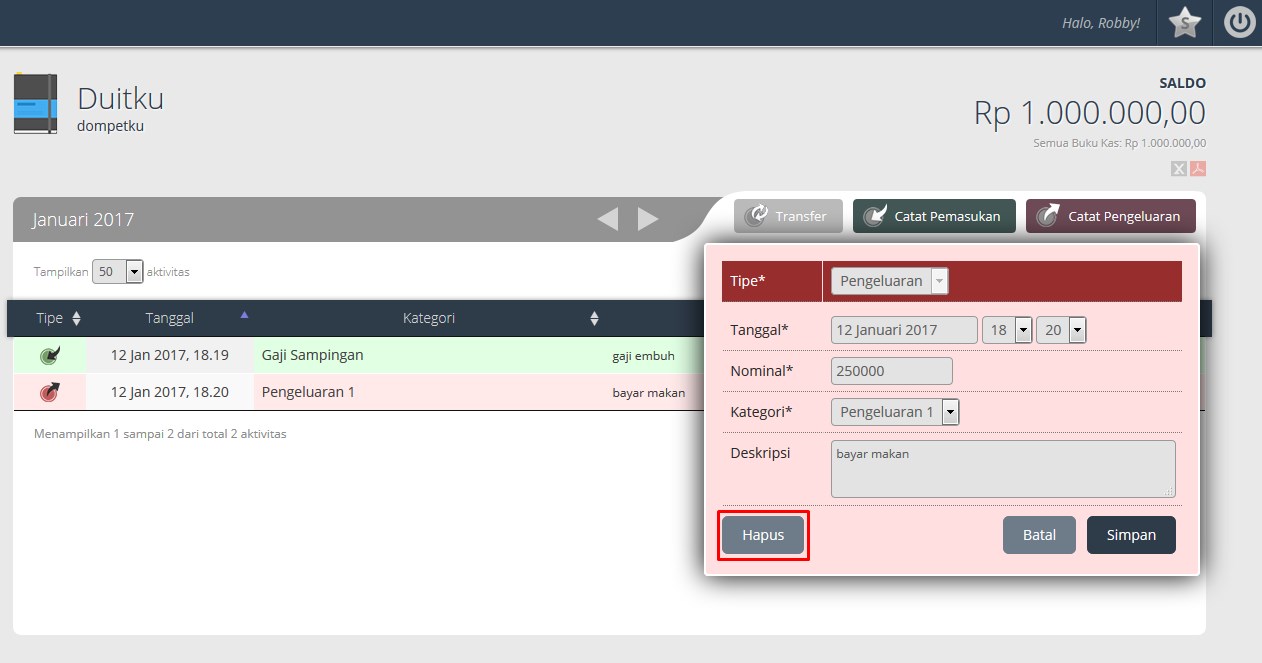Screen dimensions: 1262x663
Task: Open the Tampilkan 50 entries dropdown
Action: pos(118,271)
